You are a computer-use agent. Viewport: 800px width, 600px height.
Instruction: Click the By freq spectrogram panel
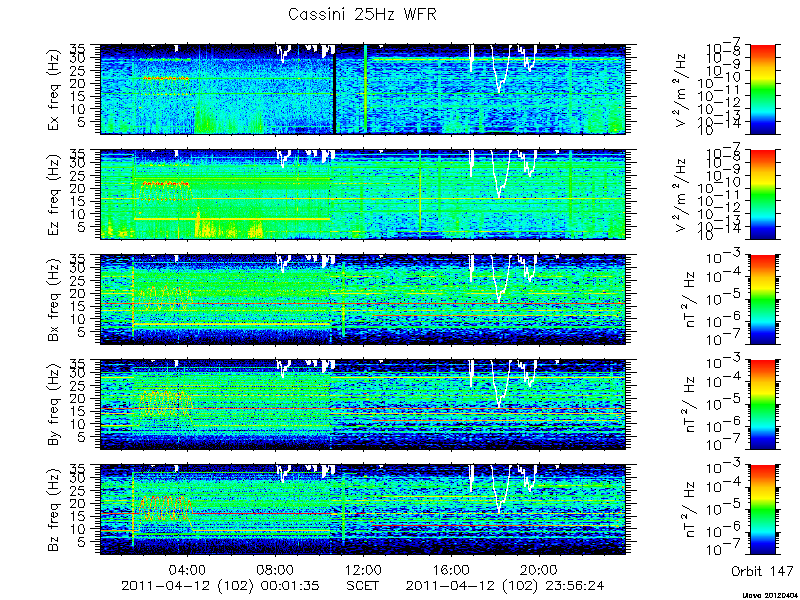click(363, 405)
